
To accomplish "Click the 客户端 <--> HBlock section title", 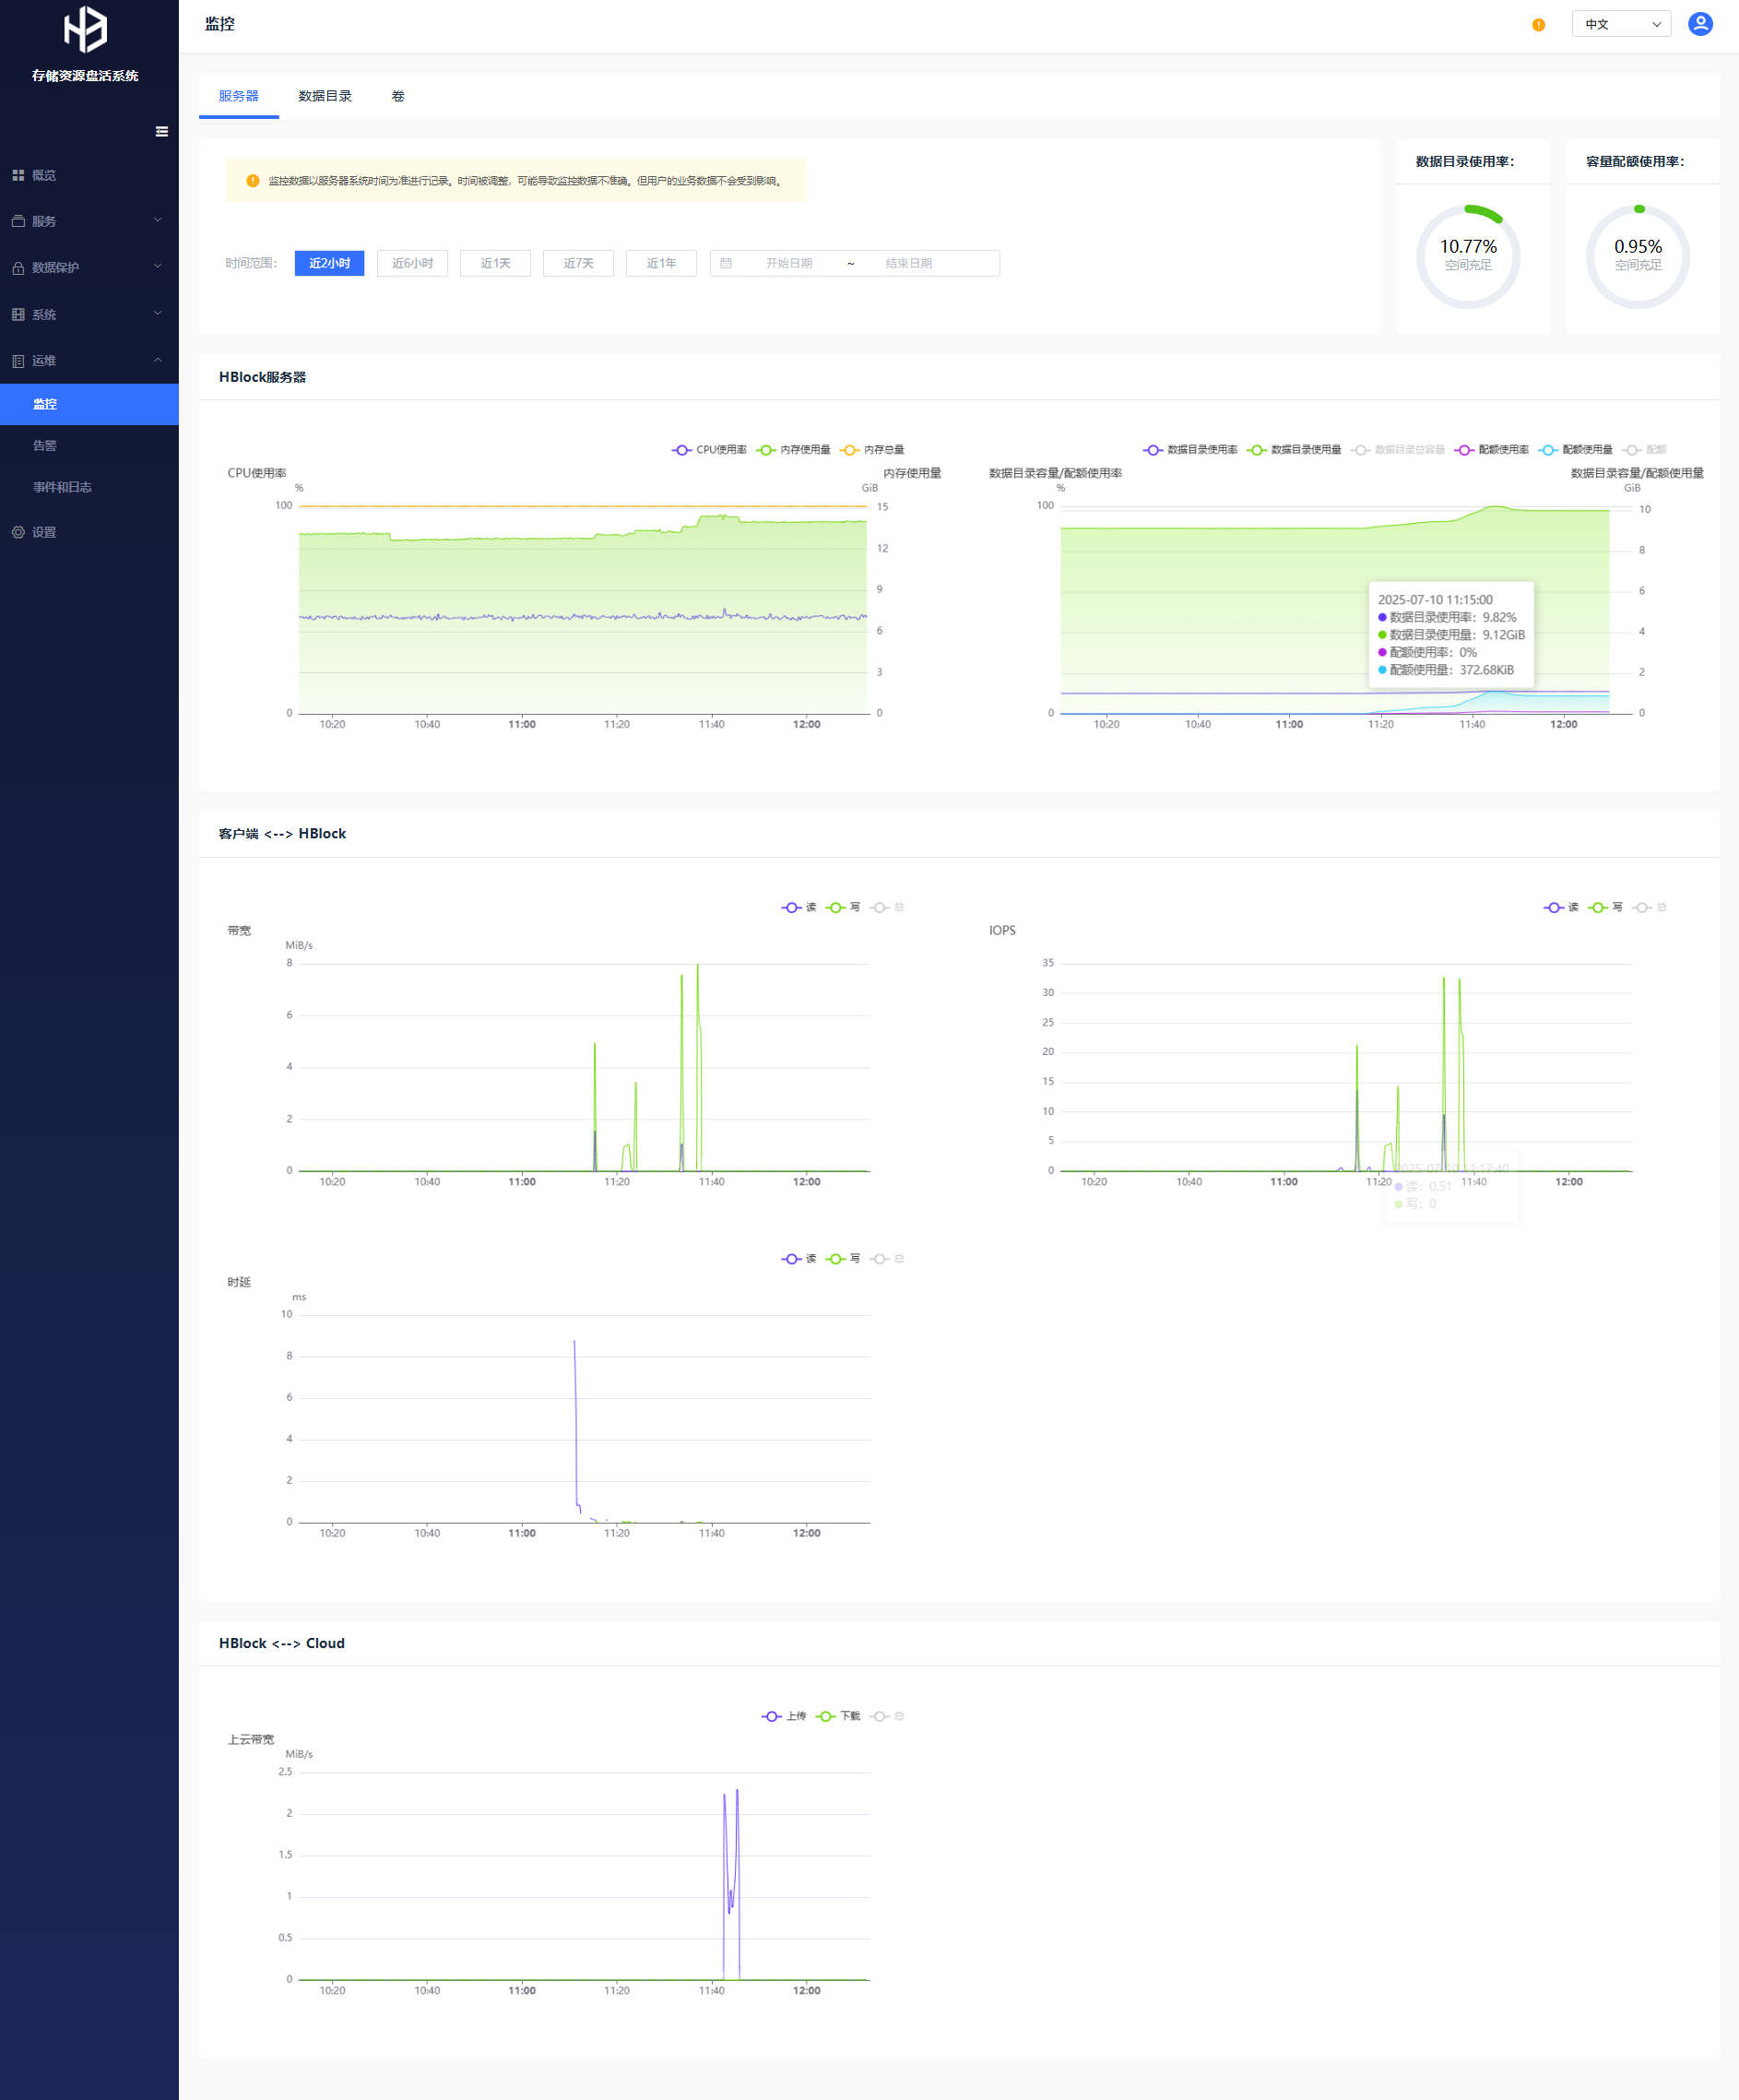I will [282, 833].
